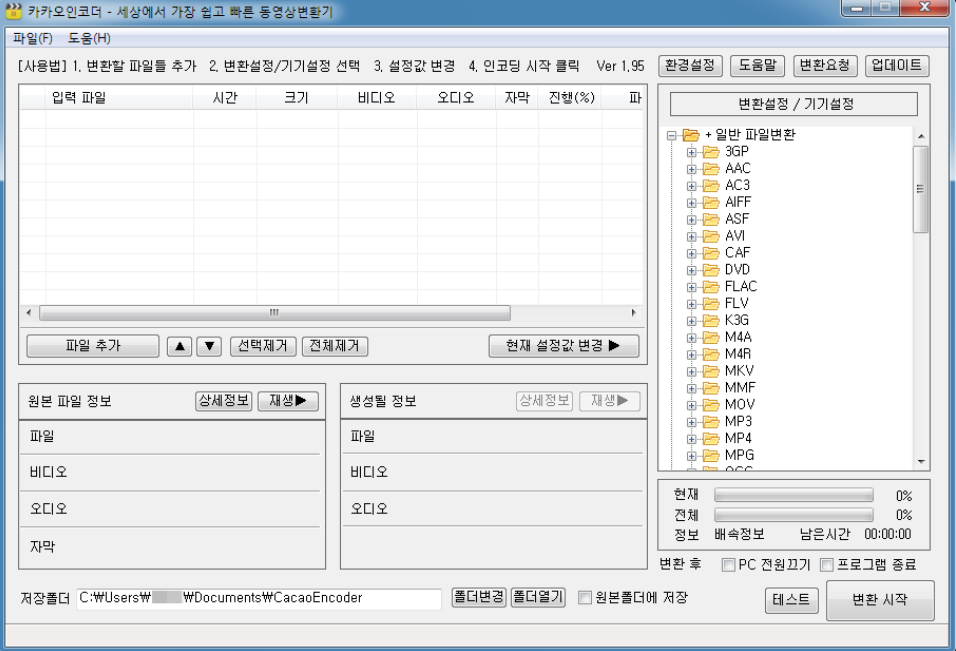
Task: Click the K3G folder icon
Action: click(711, 321)
